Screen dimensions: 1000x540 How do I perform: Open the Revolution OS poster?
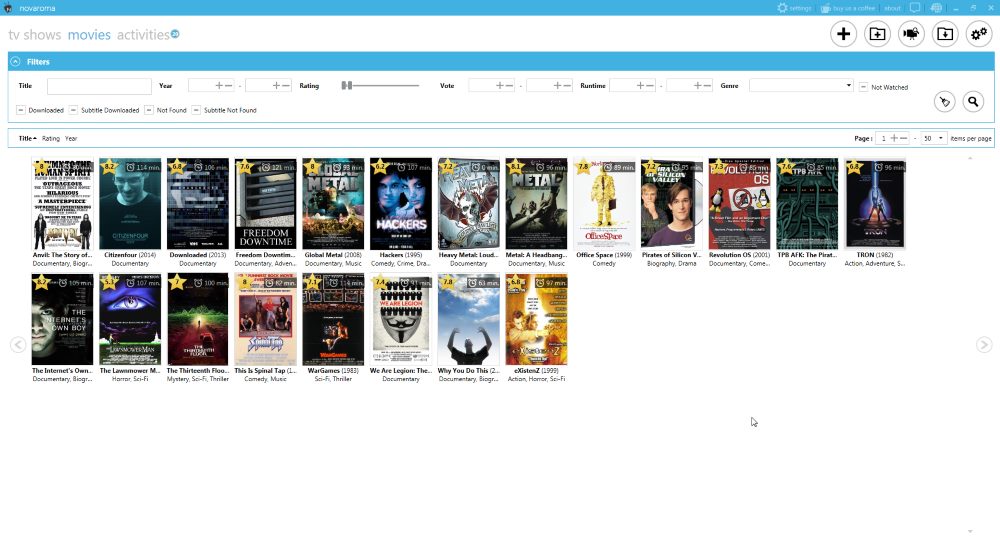[740, 203]
